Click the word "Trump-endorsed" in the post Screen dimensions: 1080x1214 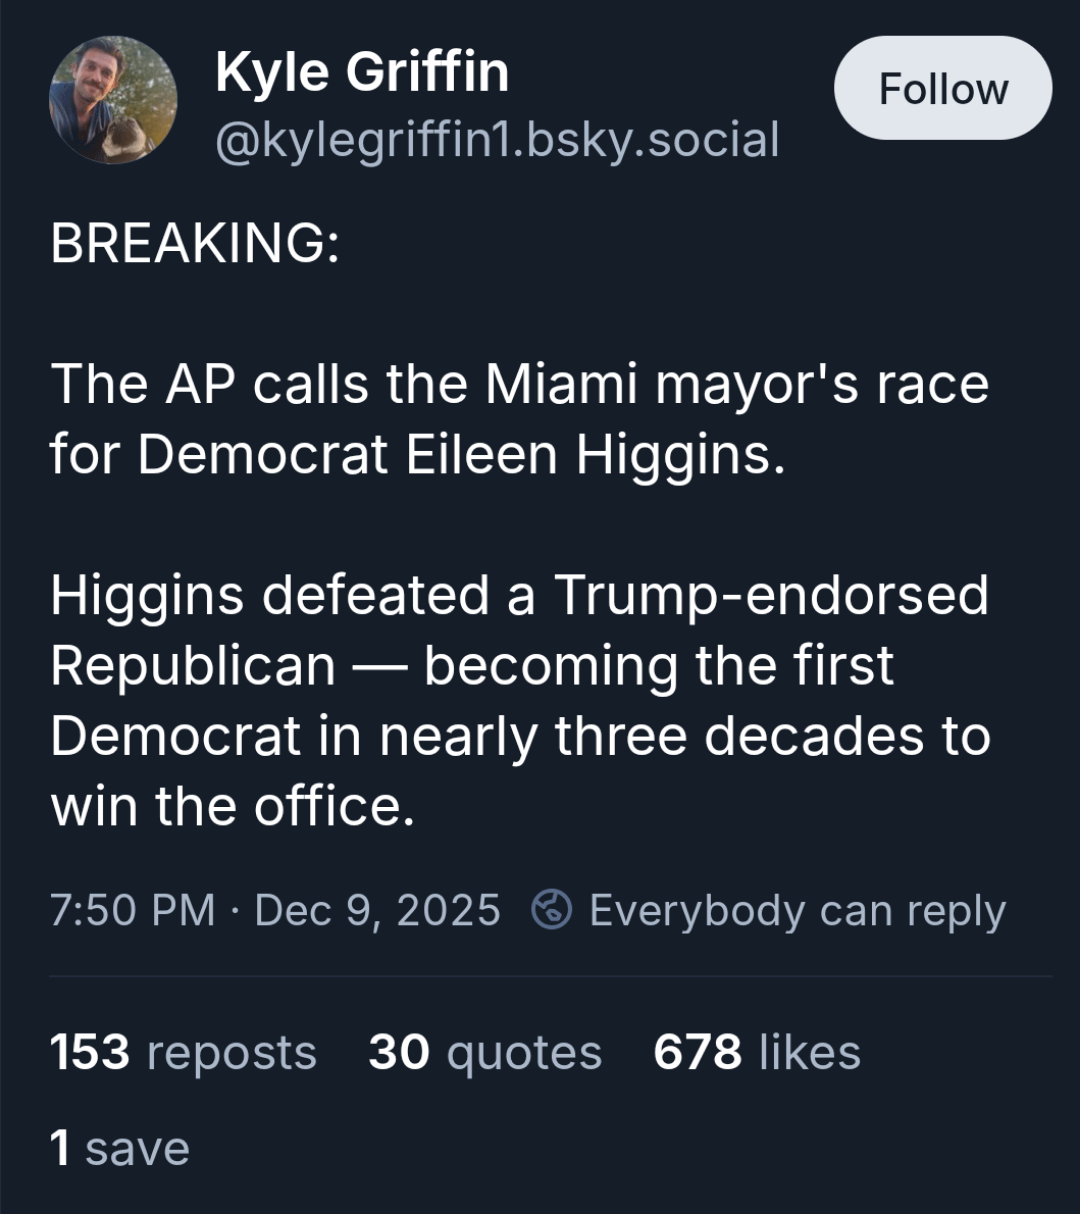pyautogui.click(x=771, y=595)
